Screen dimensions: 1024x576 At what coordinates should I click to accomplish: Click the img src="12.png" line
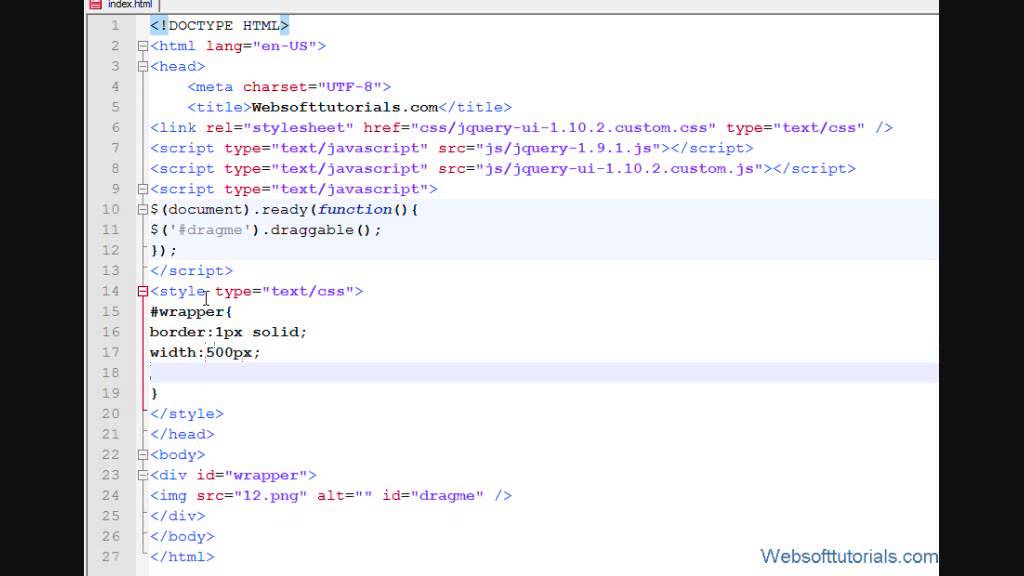[330, 496]
